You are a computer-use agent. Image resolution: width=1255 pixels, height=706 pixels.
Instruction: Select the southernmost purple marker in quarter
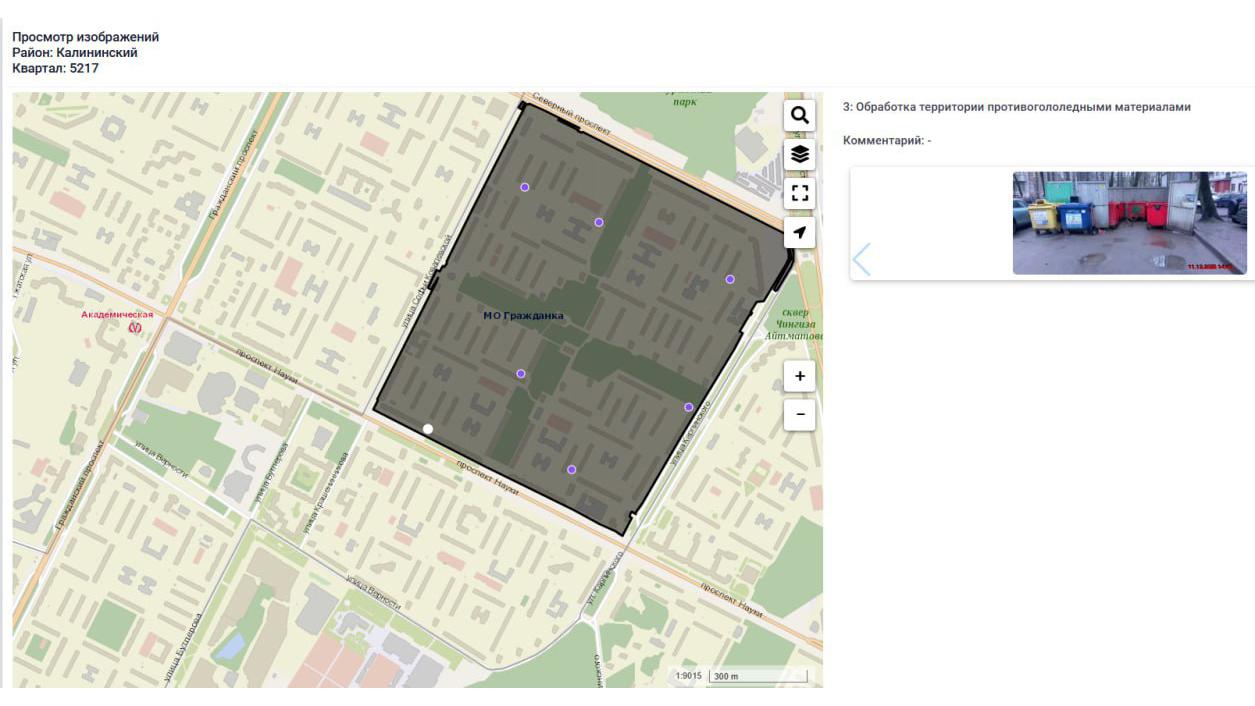pos(571,469)
